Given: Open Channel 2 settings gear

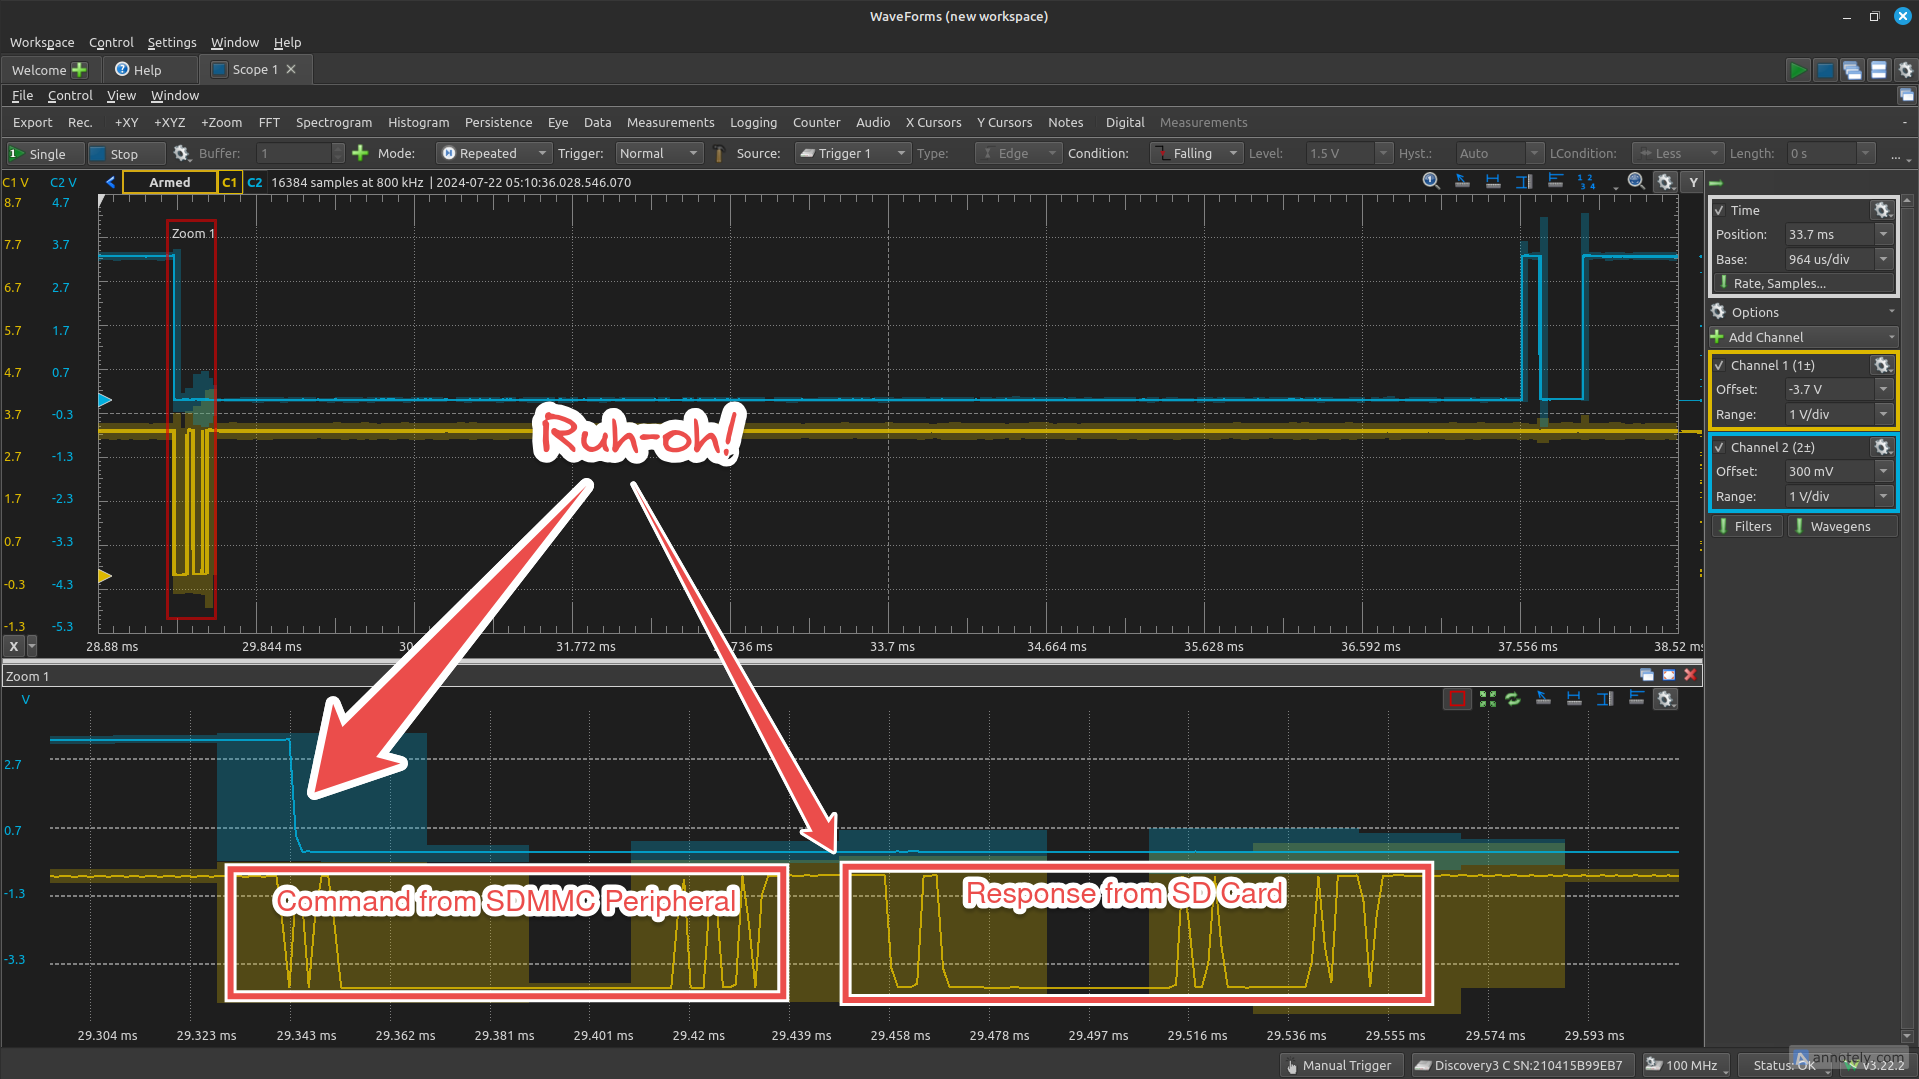Looking at the screenshot, I should (x=1881, y=447).
